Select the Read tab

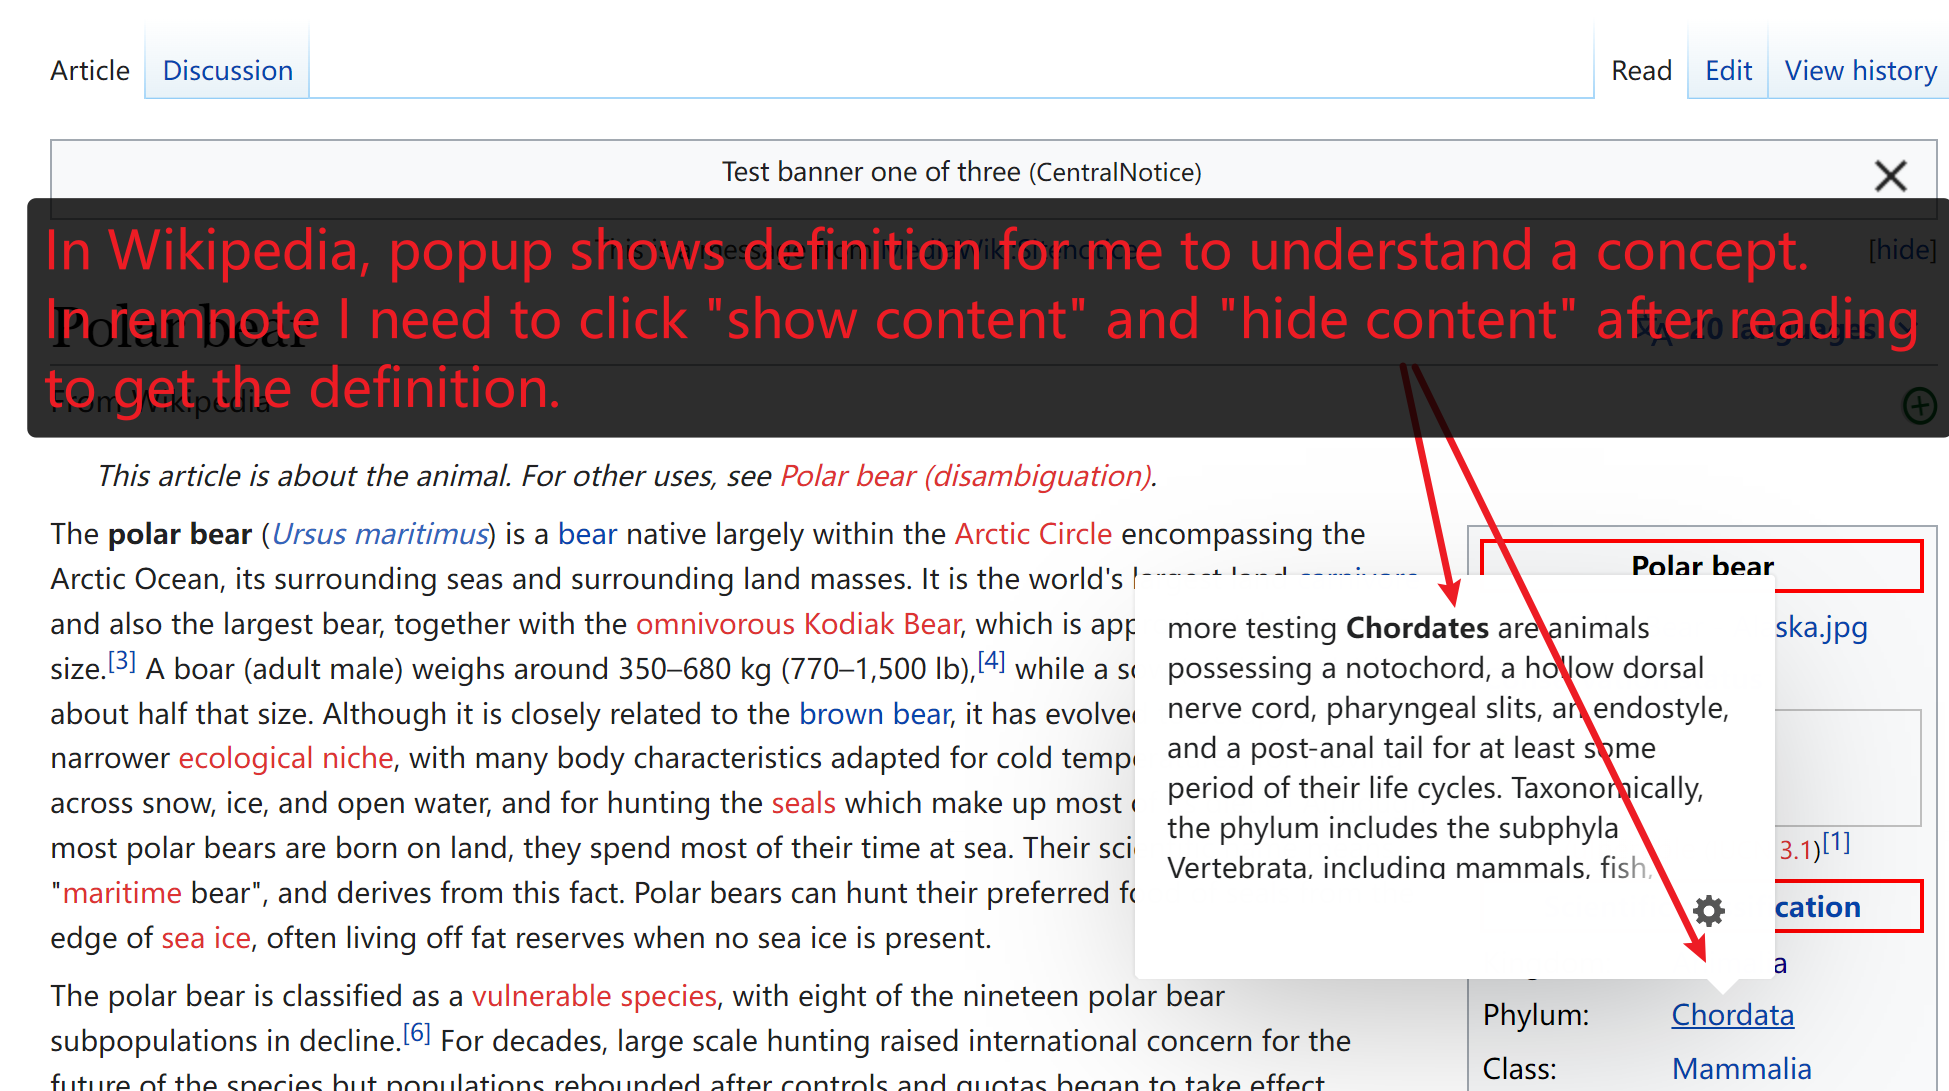pos(1641,71)
